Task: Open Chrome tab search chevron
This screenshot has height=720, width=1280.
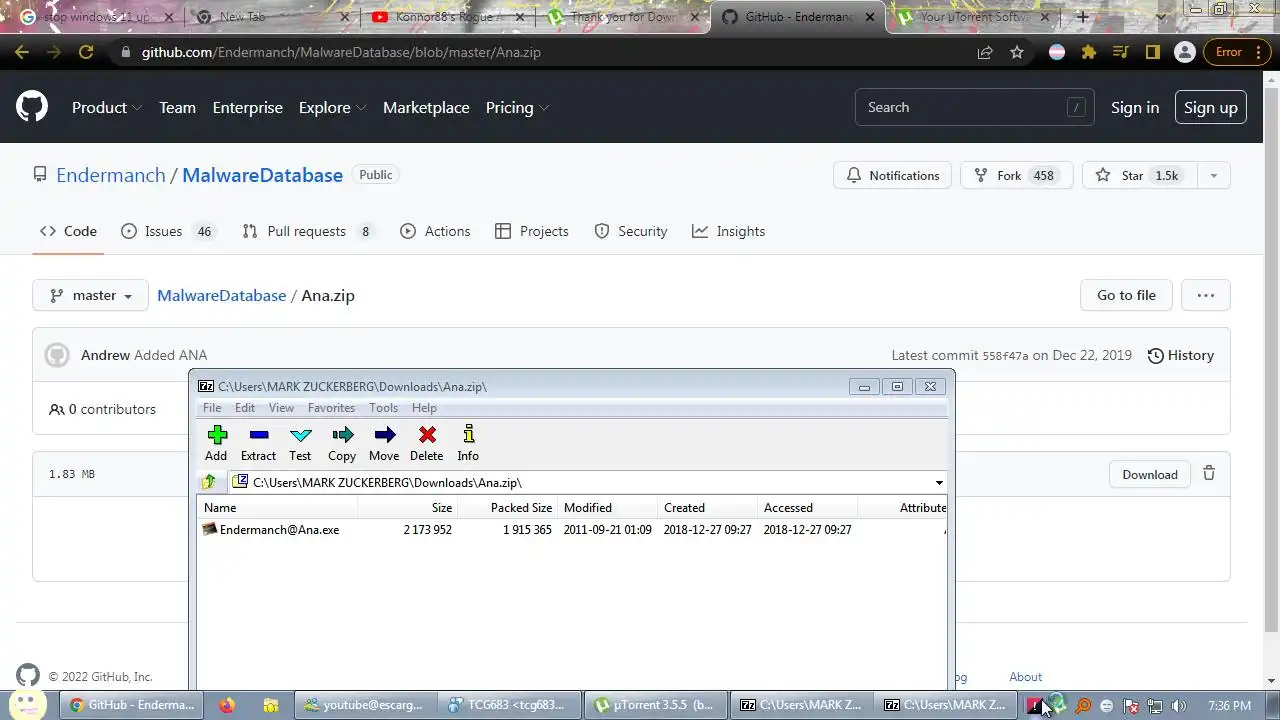Action: pos(1160,17)
